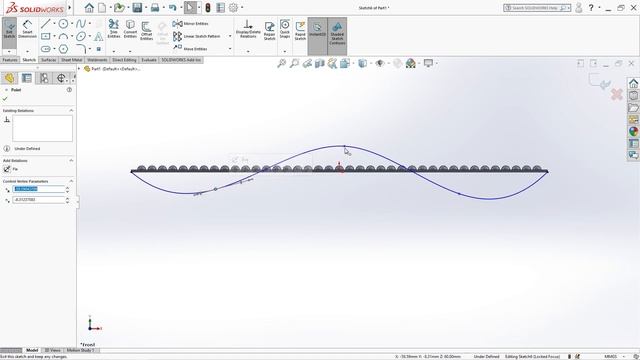
Task: Select the Smart Dimension tool
Action: (x=27, y=30)
